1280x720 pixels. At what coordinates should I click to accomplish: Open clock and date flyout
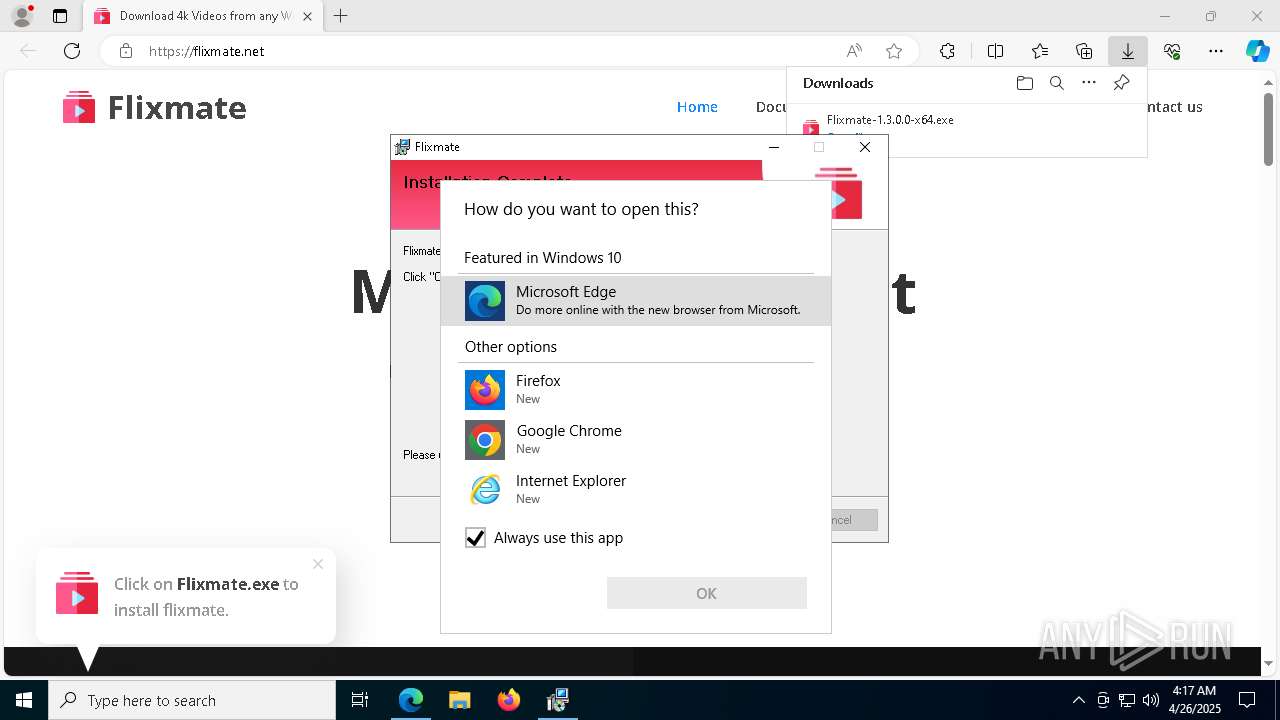click(1194, 700)
